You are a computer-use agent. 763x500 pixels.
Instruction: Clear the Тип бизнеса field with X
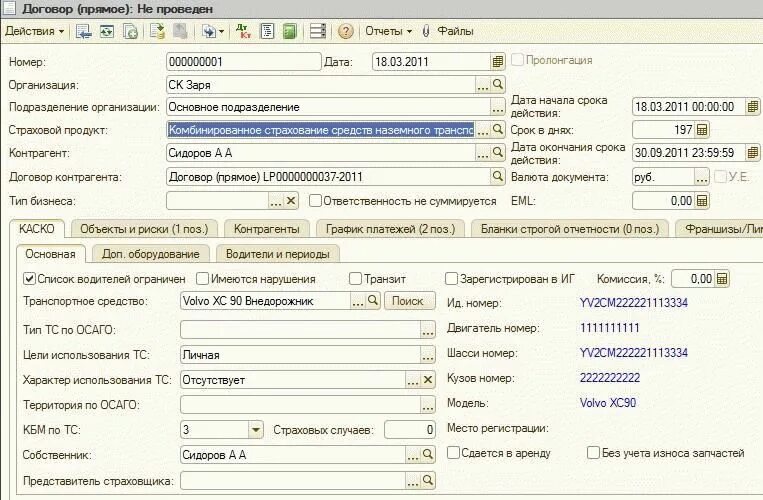tap(291, 200)
